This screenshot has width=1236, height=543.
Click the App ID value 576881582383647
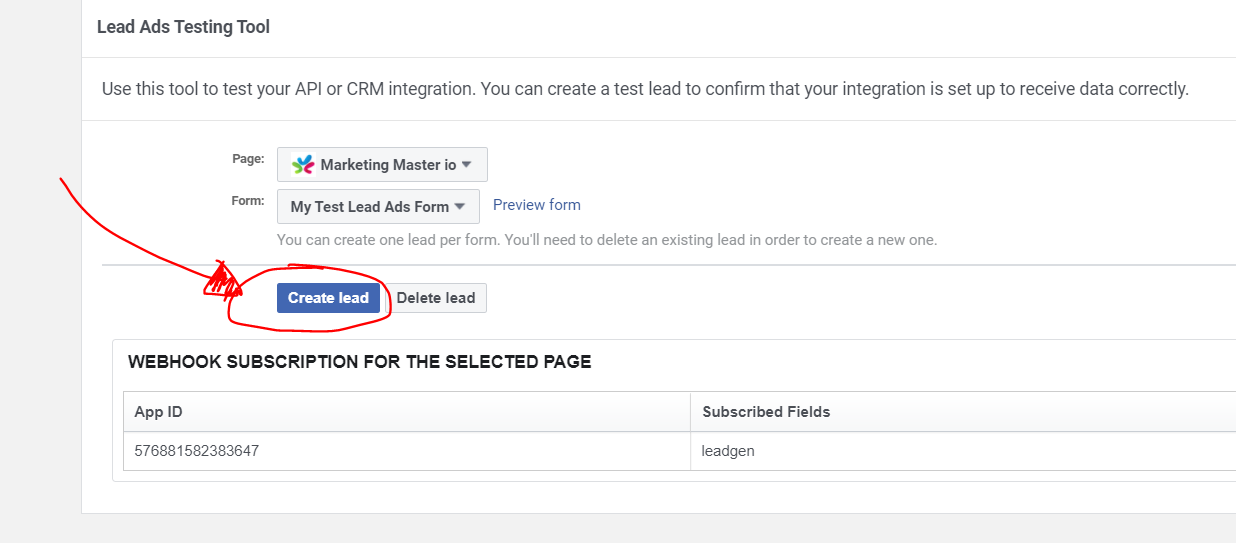(197, 451)
